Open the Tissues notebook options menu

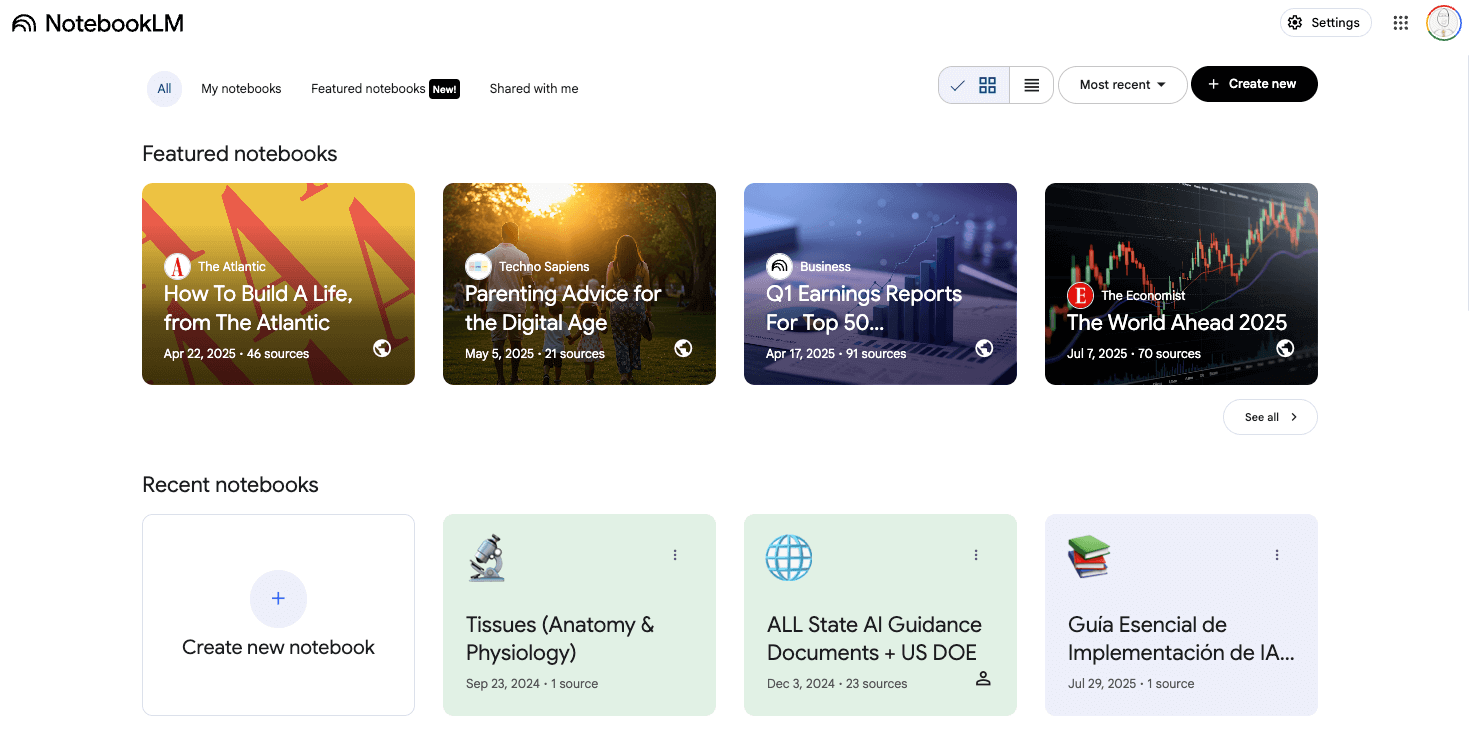coord(675,555)
